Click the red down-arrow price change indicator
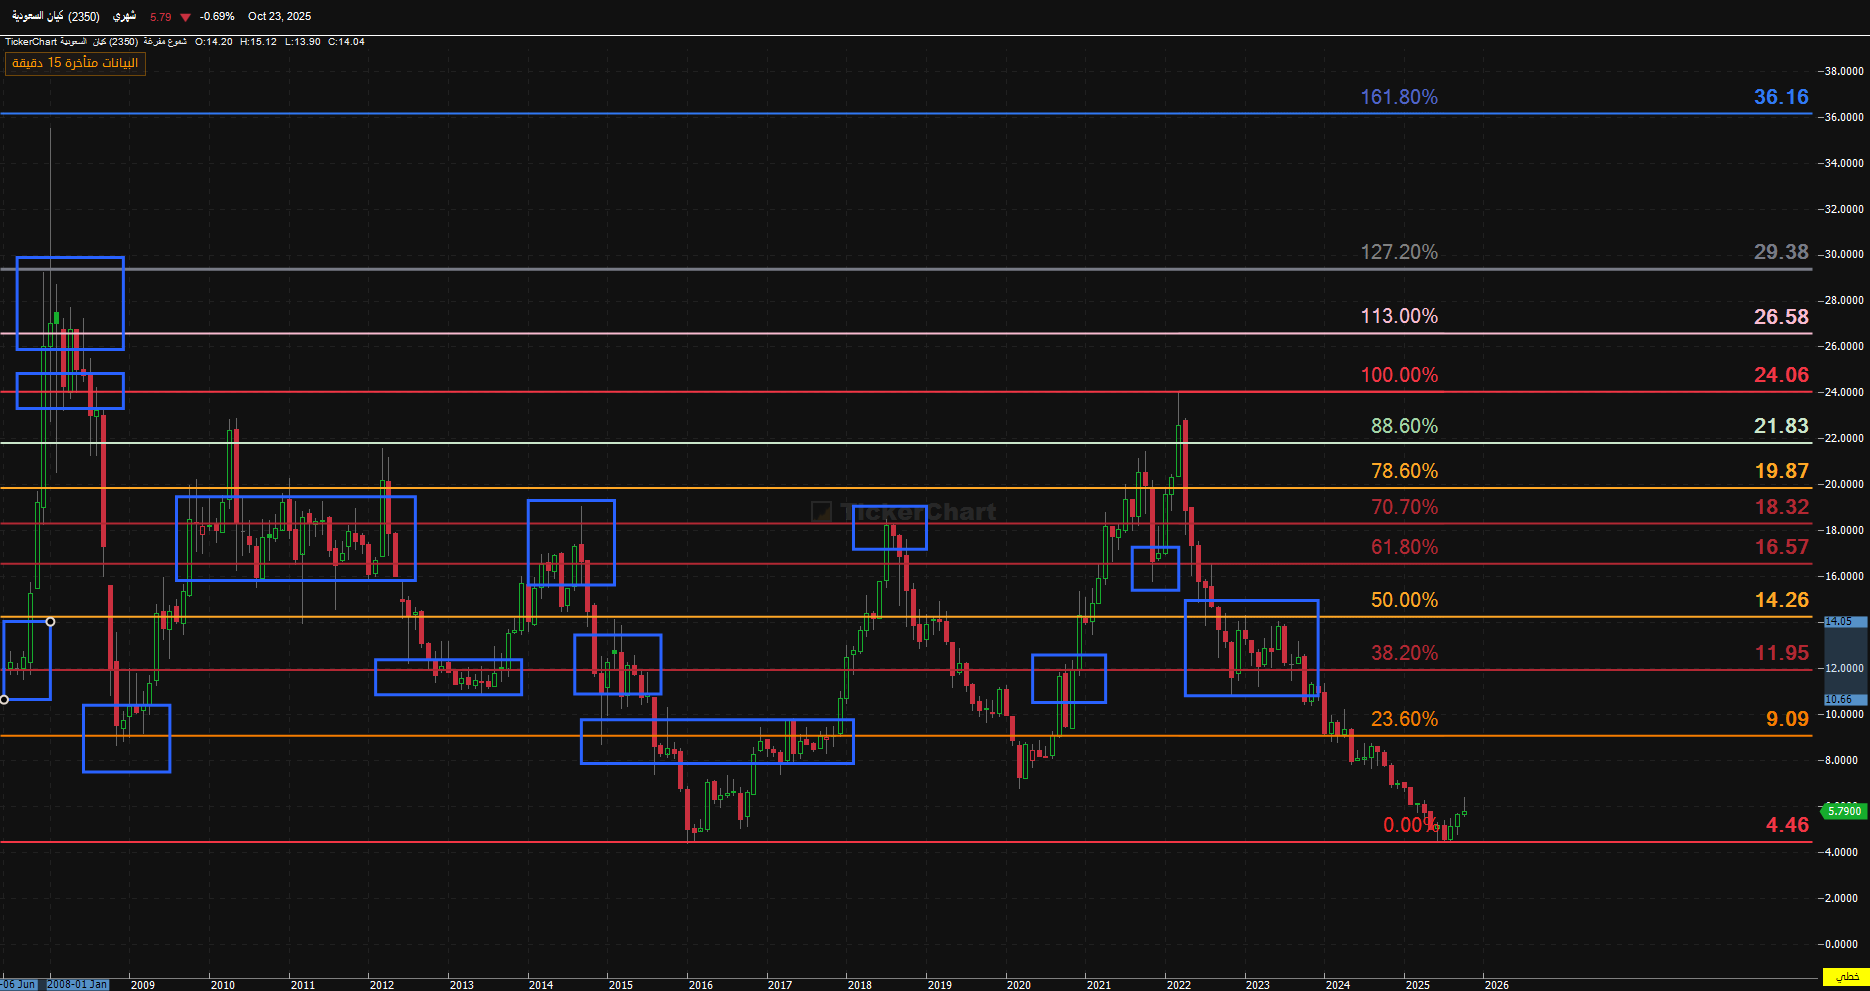The height and width of the screenshot is (991, 1870). (x=185, y=17)
